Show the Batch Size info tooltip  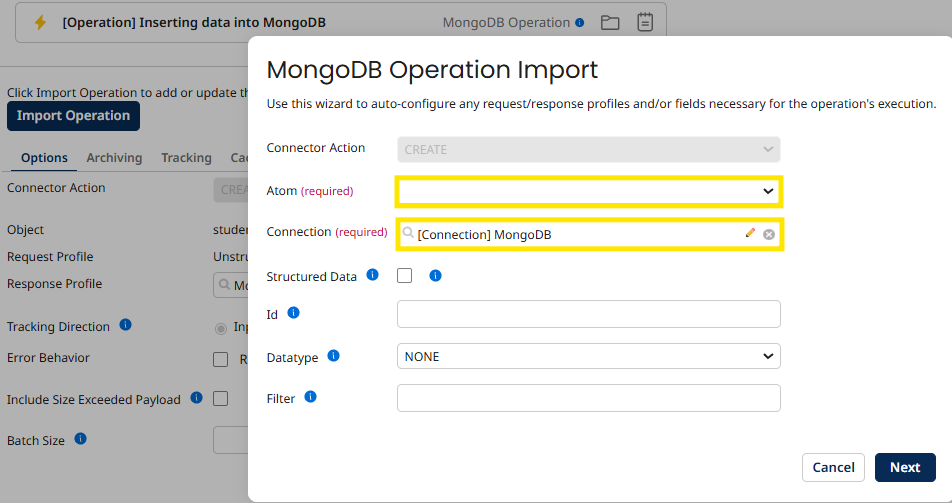[x=80, y=439]
